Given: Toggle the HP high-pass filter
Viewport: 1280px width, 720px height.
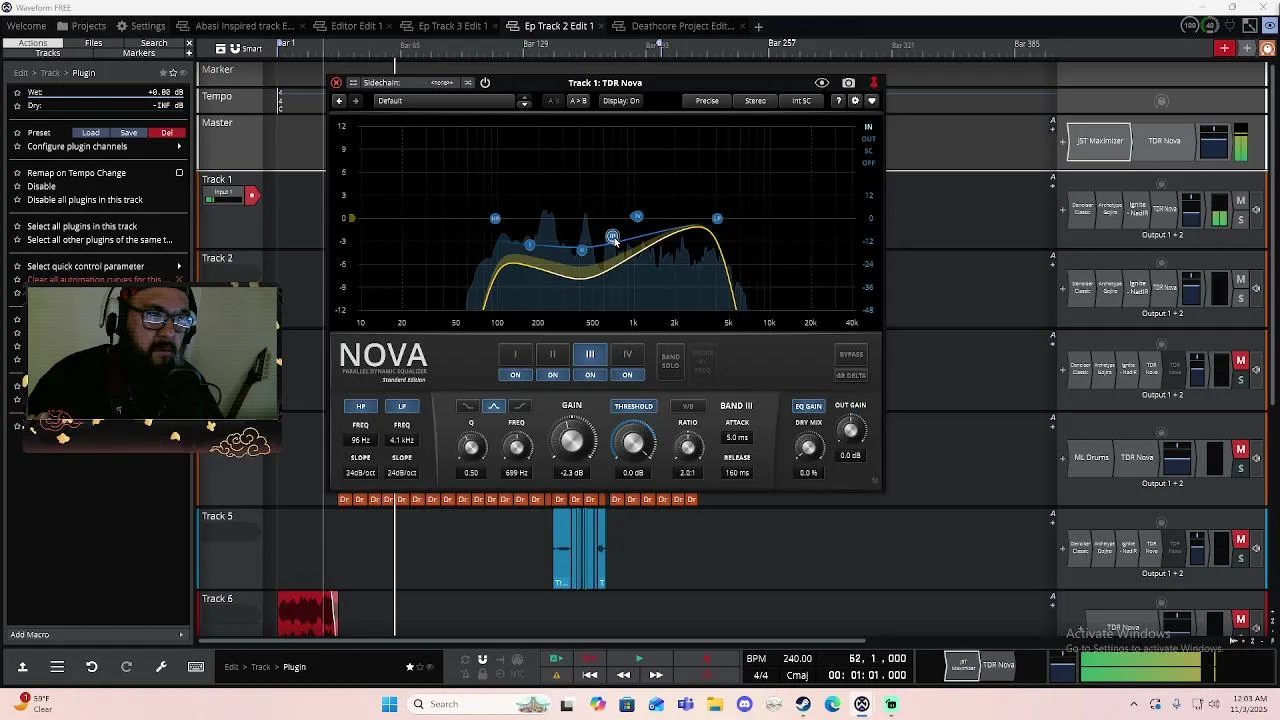Looking at the screenshot, I should [361, 406].
